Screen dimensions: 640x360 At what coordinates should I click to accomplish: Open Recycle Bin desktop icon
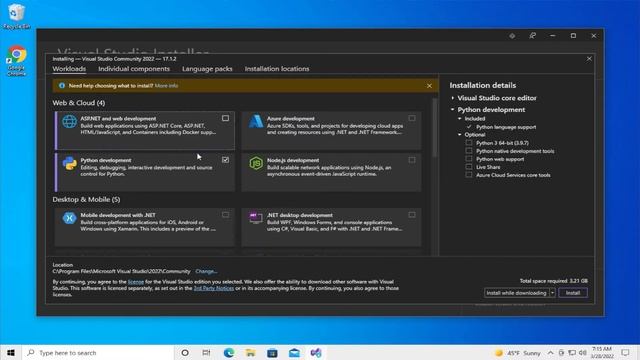coord(16,16)
